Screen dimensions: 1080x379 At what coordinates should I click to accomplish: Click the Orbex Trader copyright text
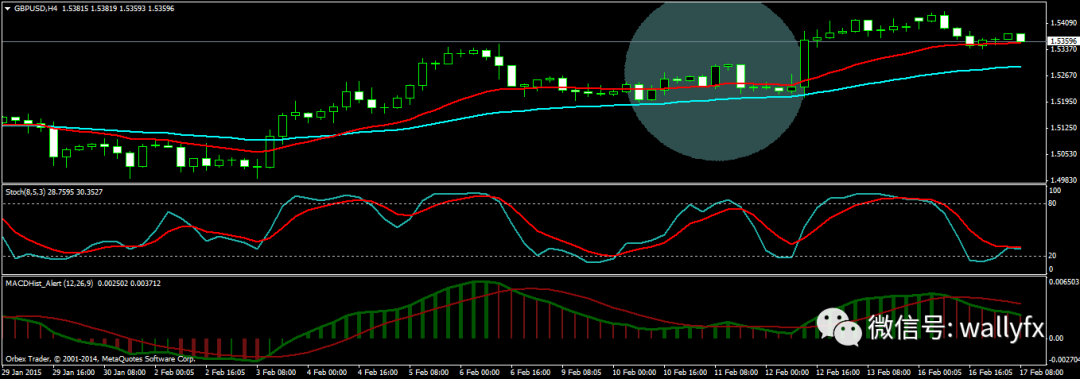click(x=101, y=358)
